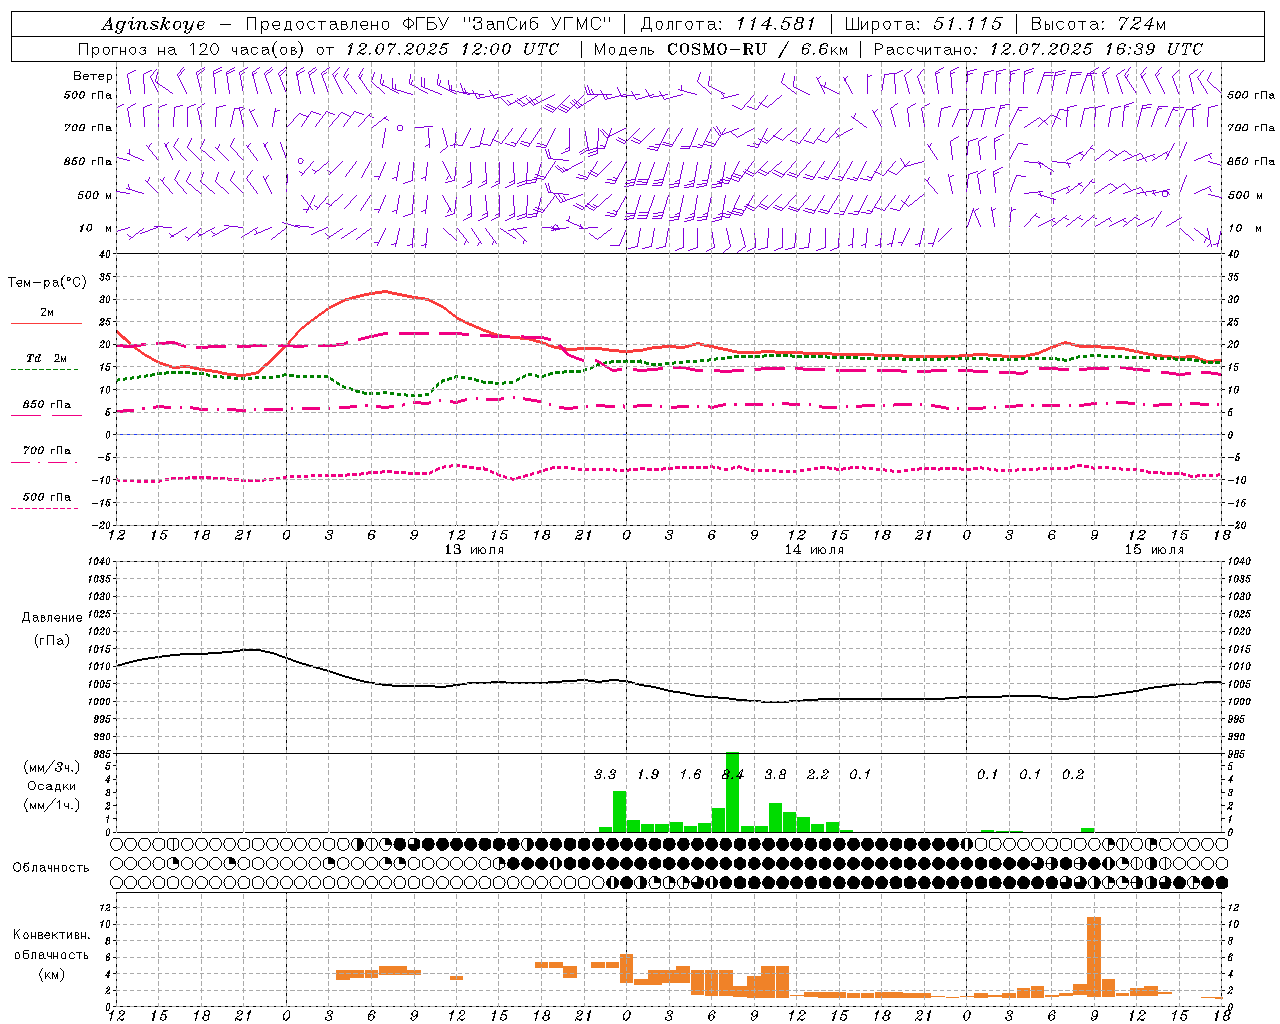
Task: Click the "Долгота: 114.581" longitude value
Action: tap(728, 24)
